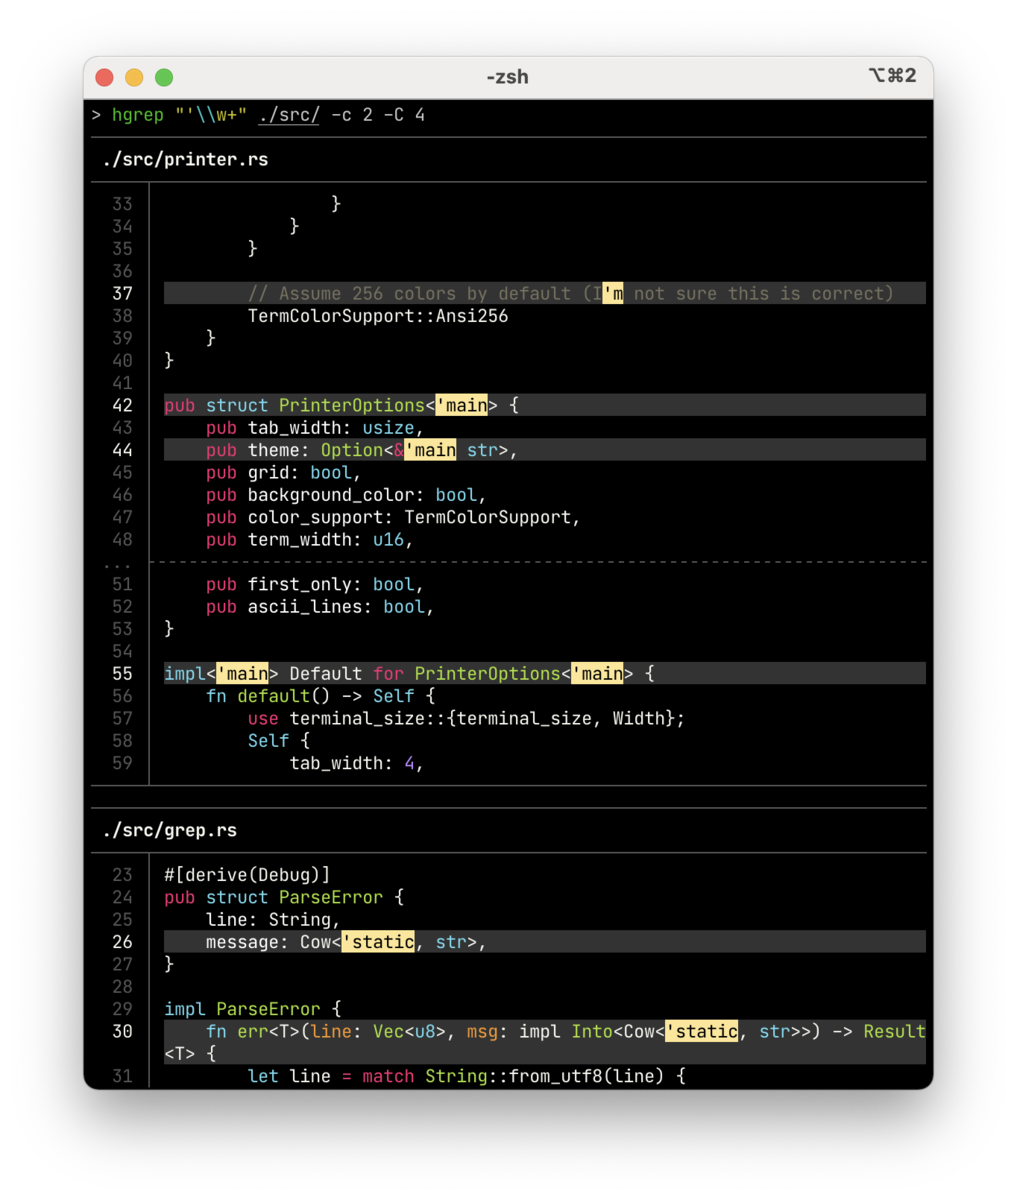Click the red close window button

105,77
